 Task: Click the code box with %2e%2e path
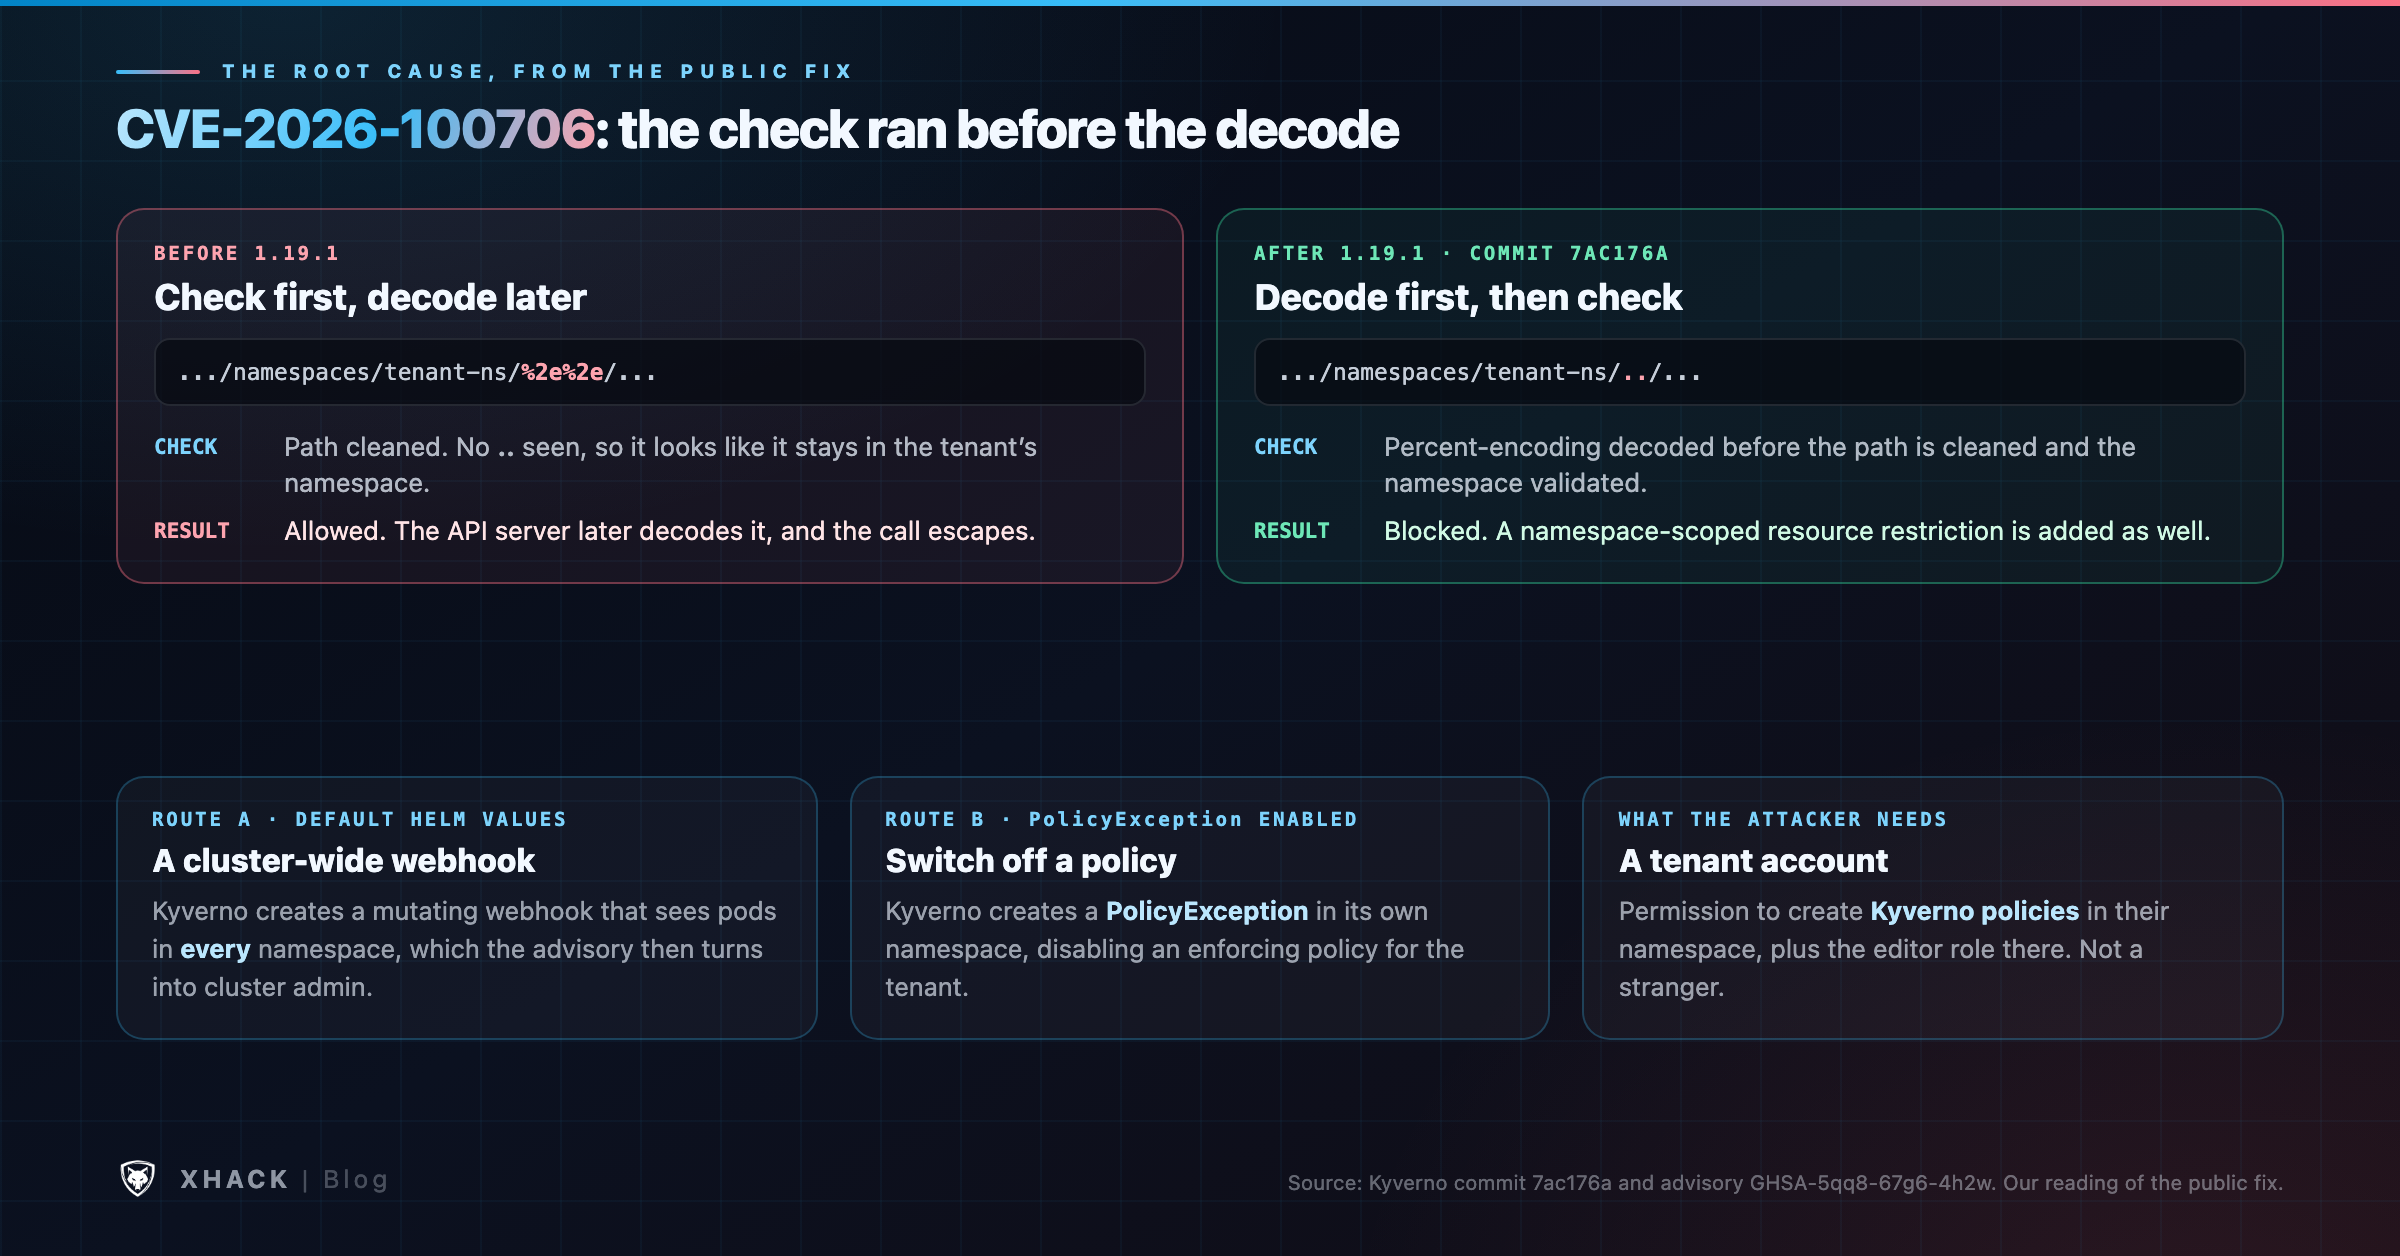coord(650,372)
